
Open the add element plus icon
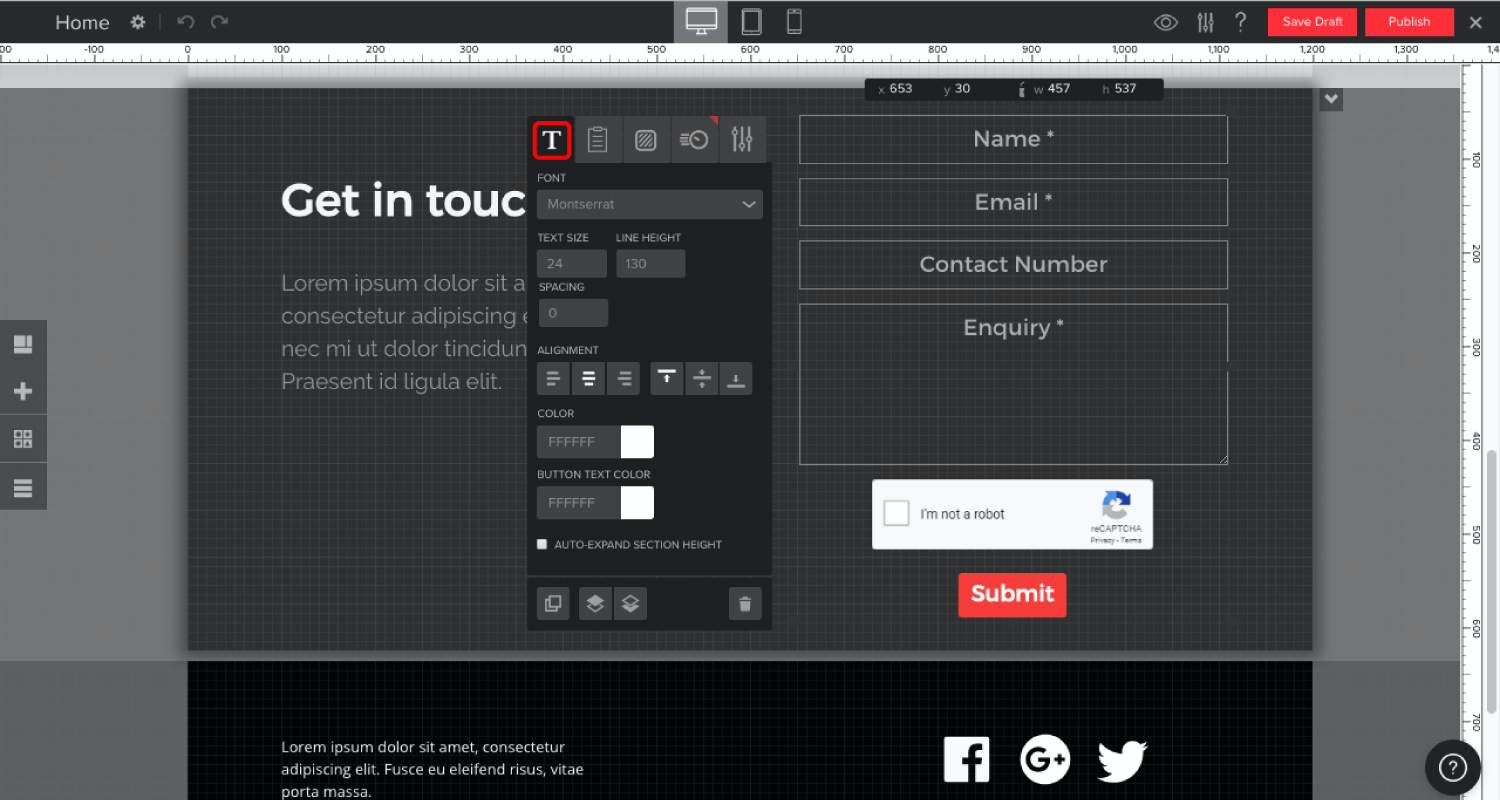pyautogui.click(x=23, y=391)
